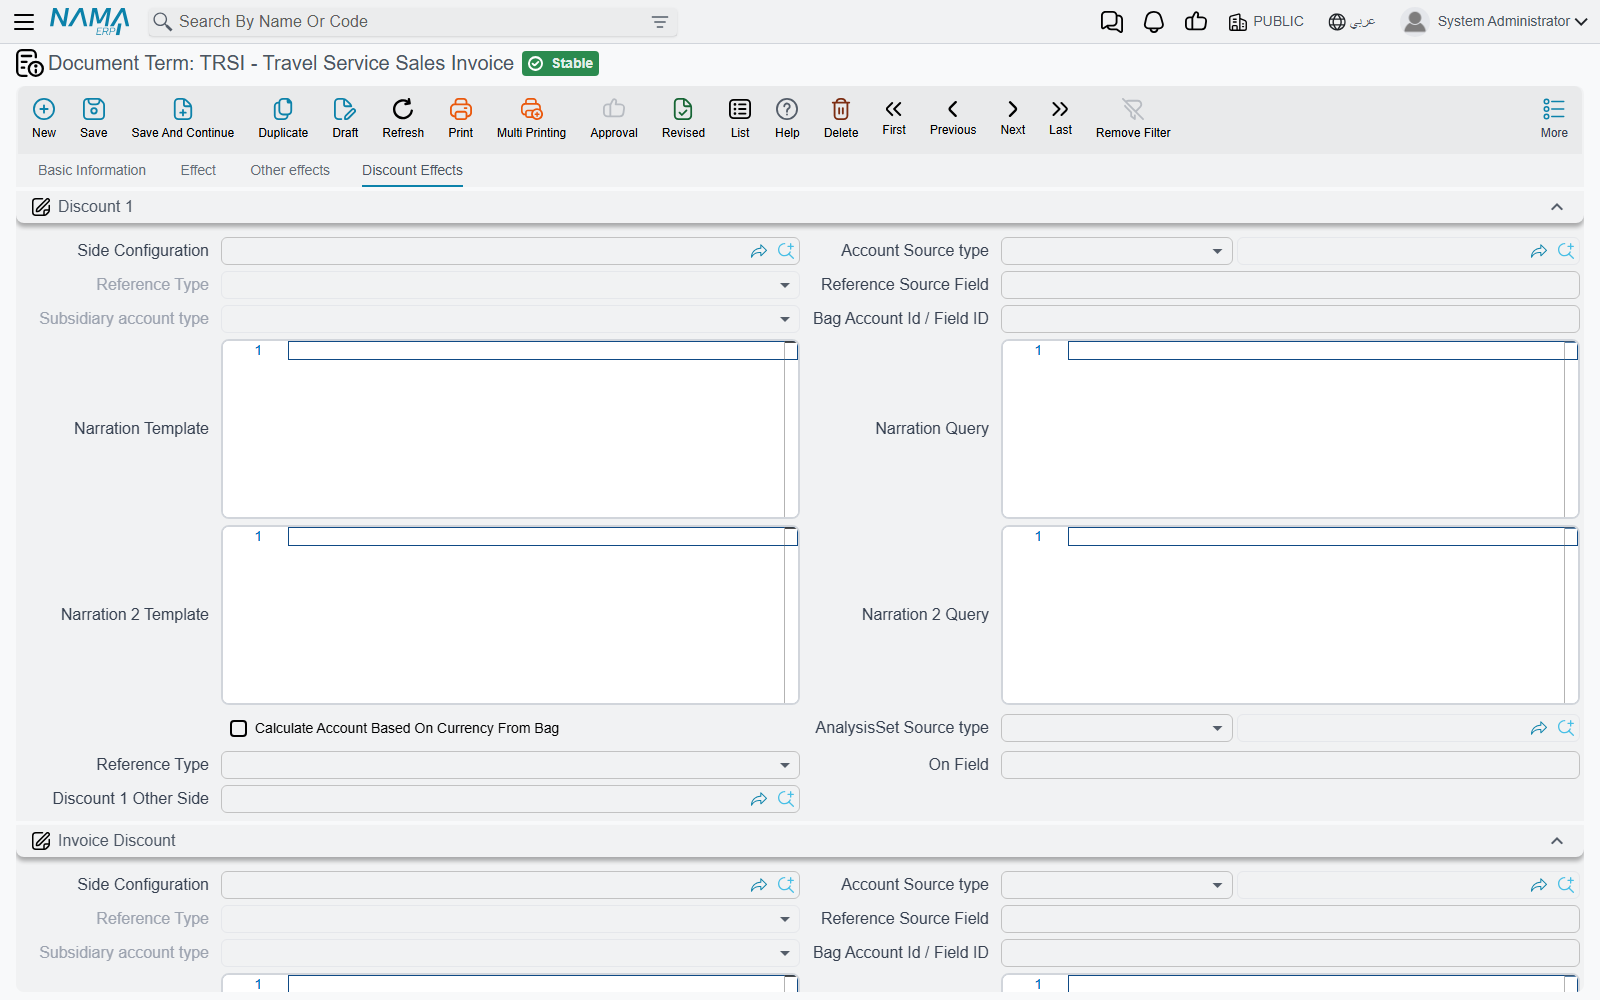1600x1000 pixels.
Task: Open the hamburger main menu
Action: click(x=24, y=21)
